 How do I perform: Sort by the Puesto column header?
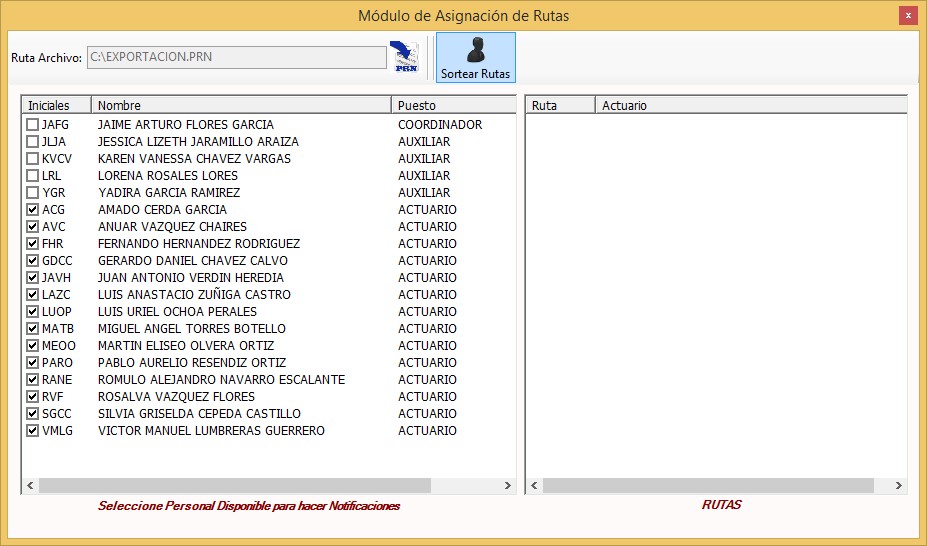(453, 105)
